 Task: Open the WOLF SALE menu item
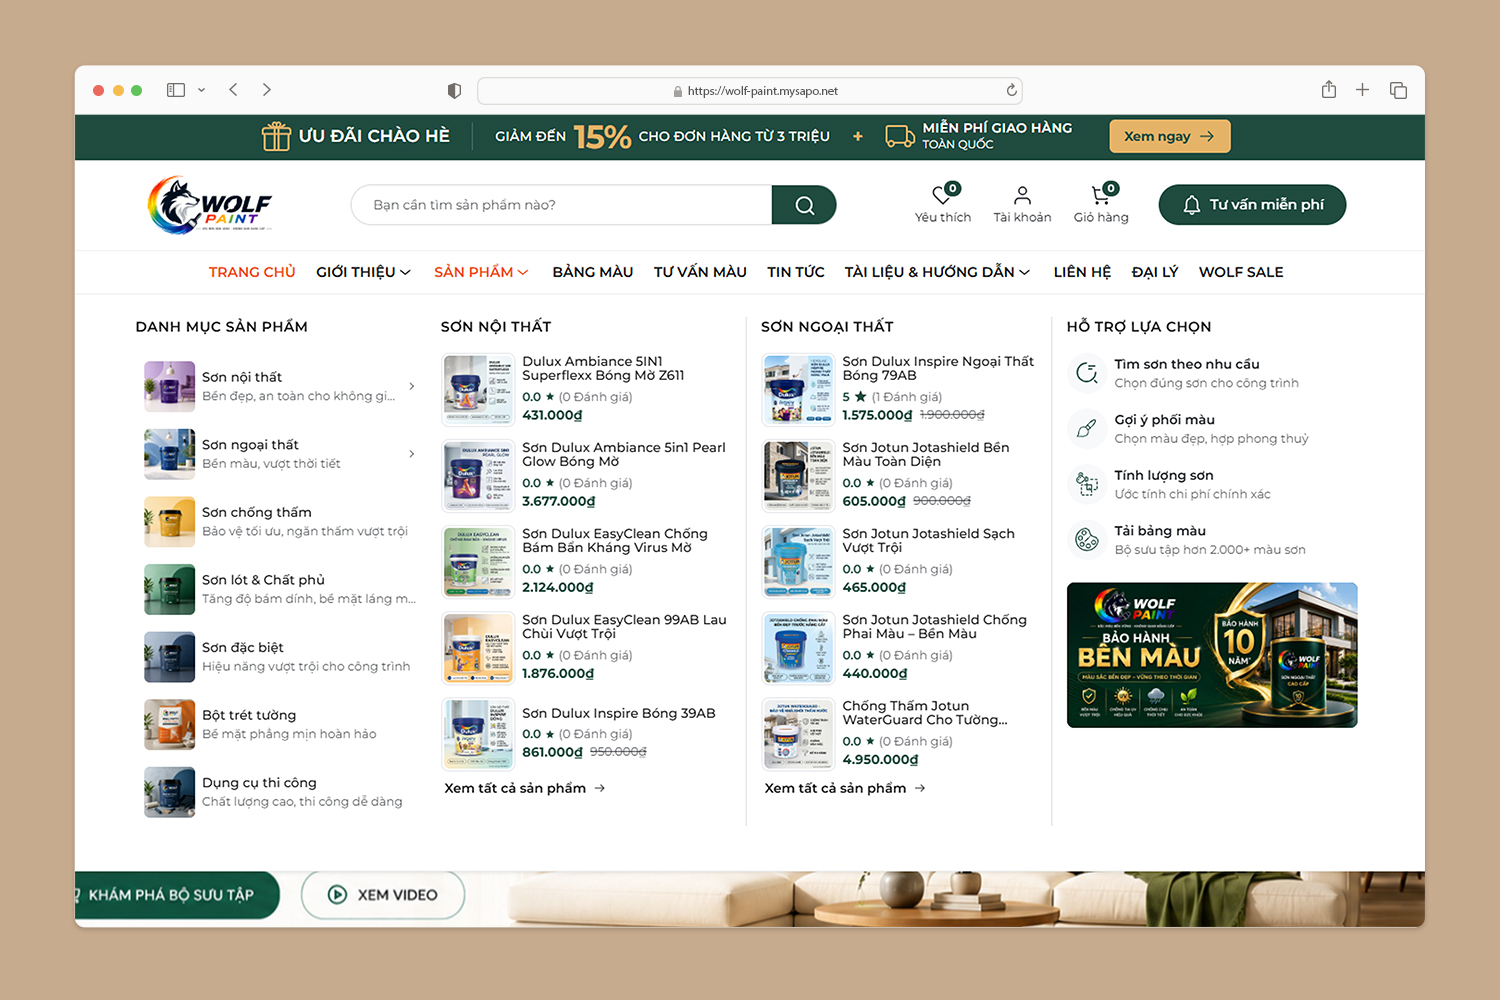[x=1241, y=272]
